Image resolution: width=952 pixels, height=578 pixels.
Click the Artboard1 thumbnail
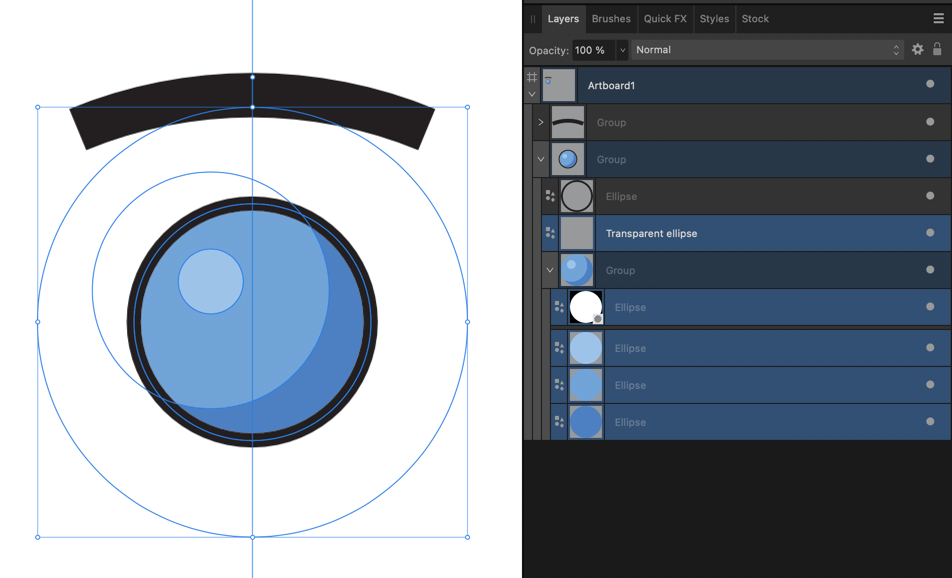coord(559,85)
